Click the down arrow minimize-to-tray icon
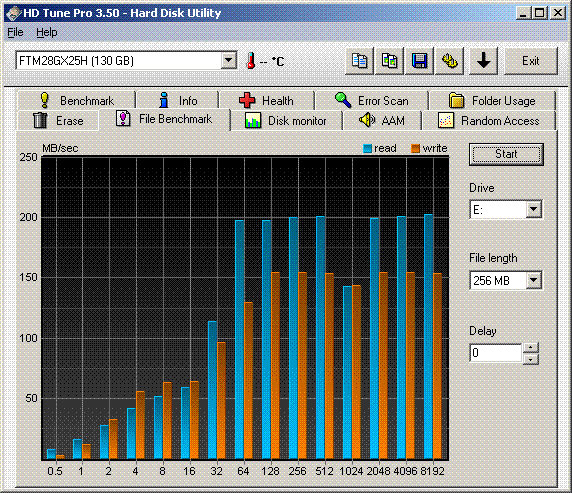 point(483,61)
